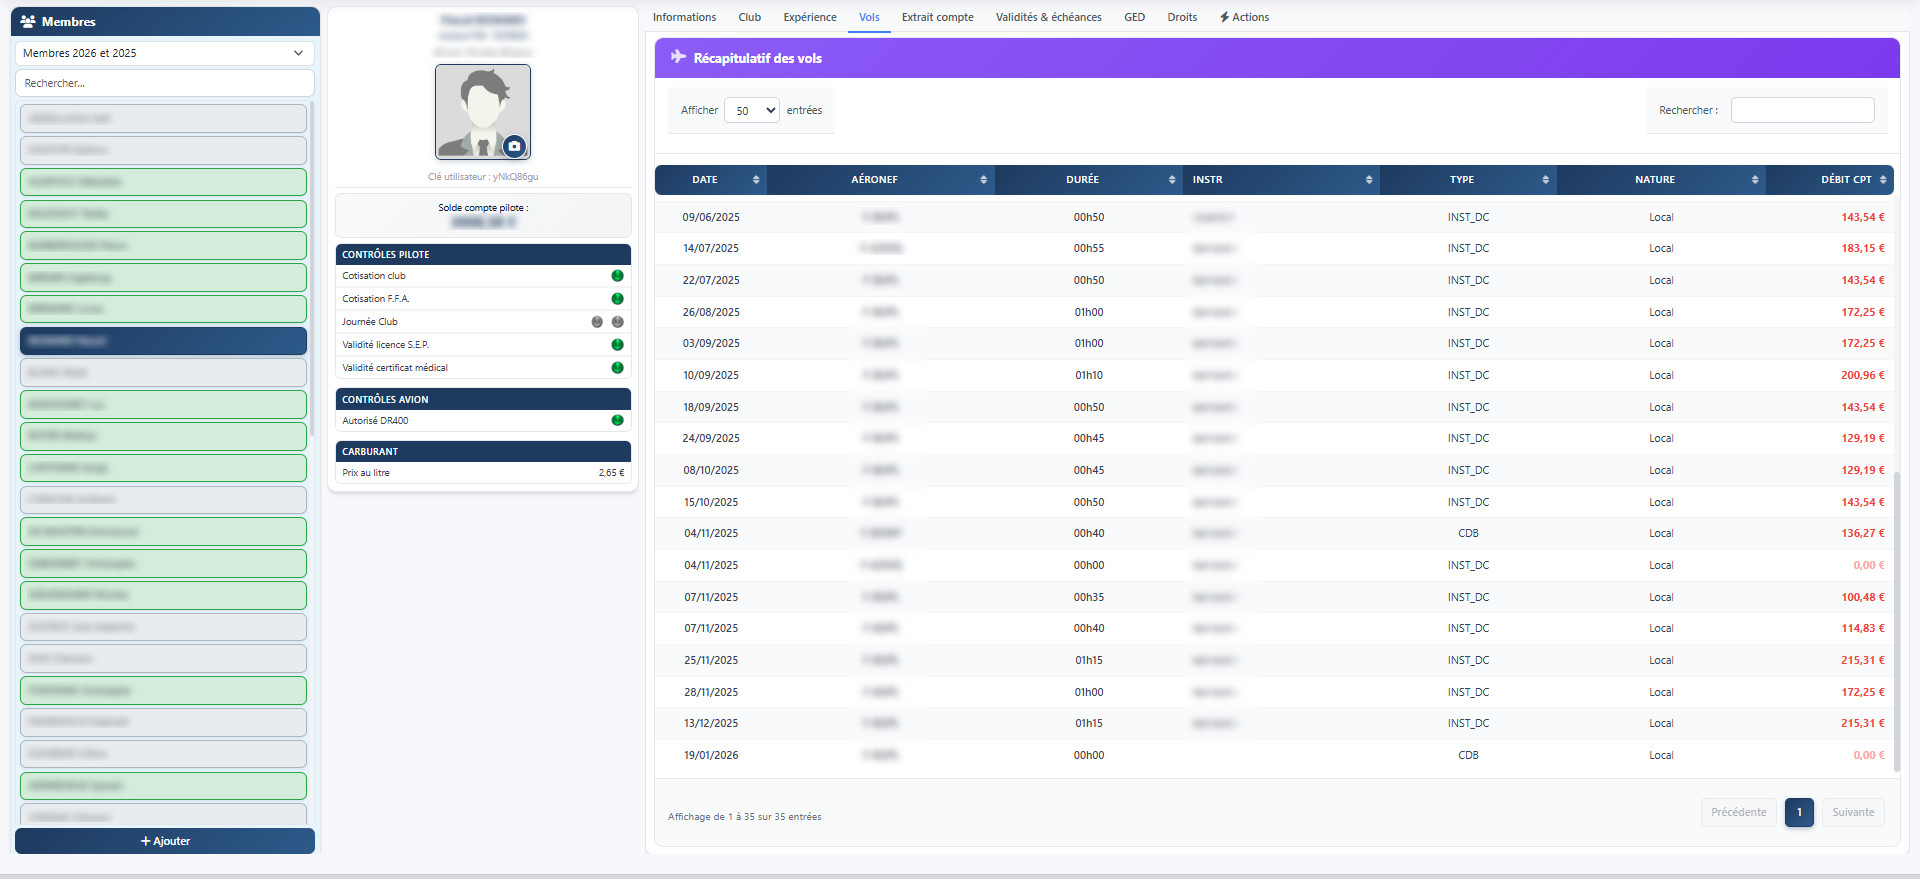Sort flights by the NATURE column arrows
Viewport: 1920px width, 879px height.
[x=1755, y=180]
